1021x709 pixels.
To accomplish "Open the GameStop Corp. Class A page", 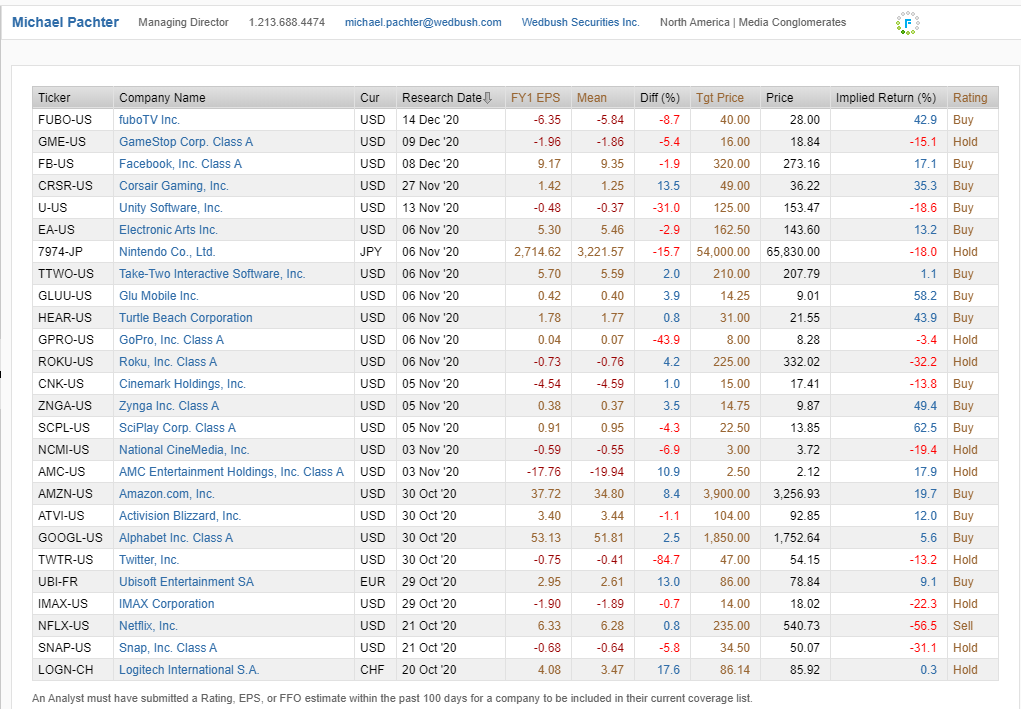I will coord(189,141).
